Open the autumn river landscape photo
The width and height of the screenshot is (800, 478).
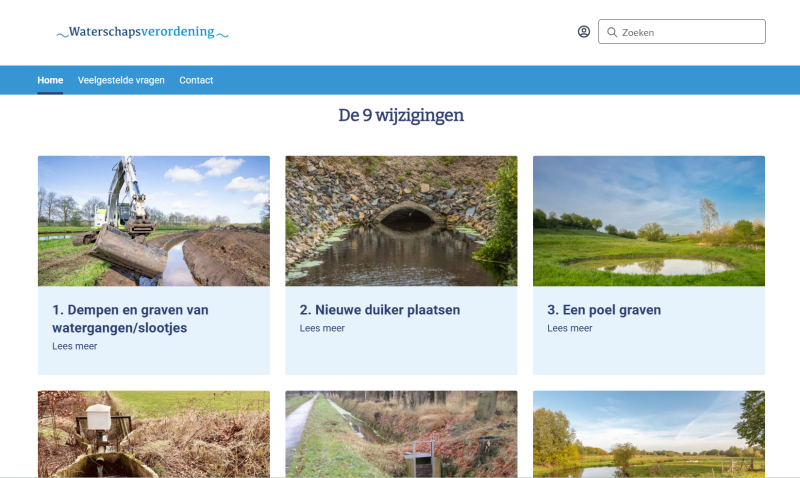[648, 434]
